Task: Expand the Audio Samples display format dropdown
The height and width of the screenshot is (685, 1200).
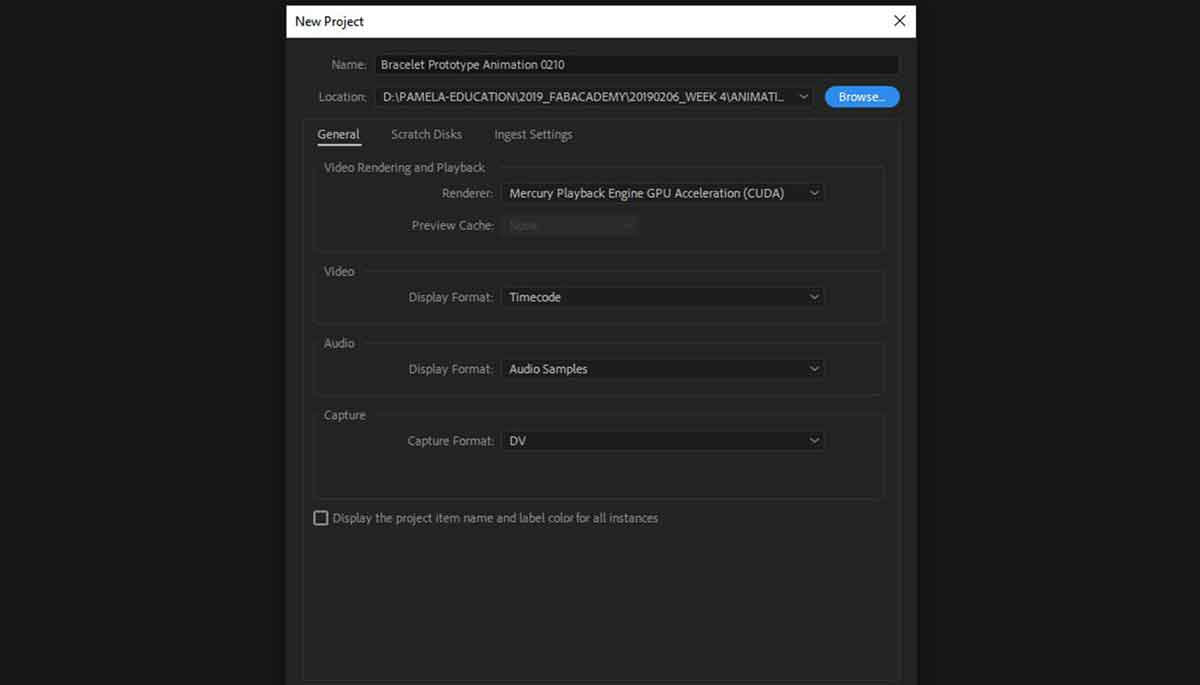Action: point(662,369)
